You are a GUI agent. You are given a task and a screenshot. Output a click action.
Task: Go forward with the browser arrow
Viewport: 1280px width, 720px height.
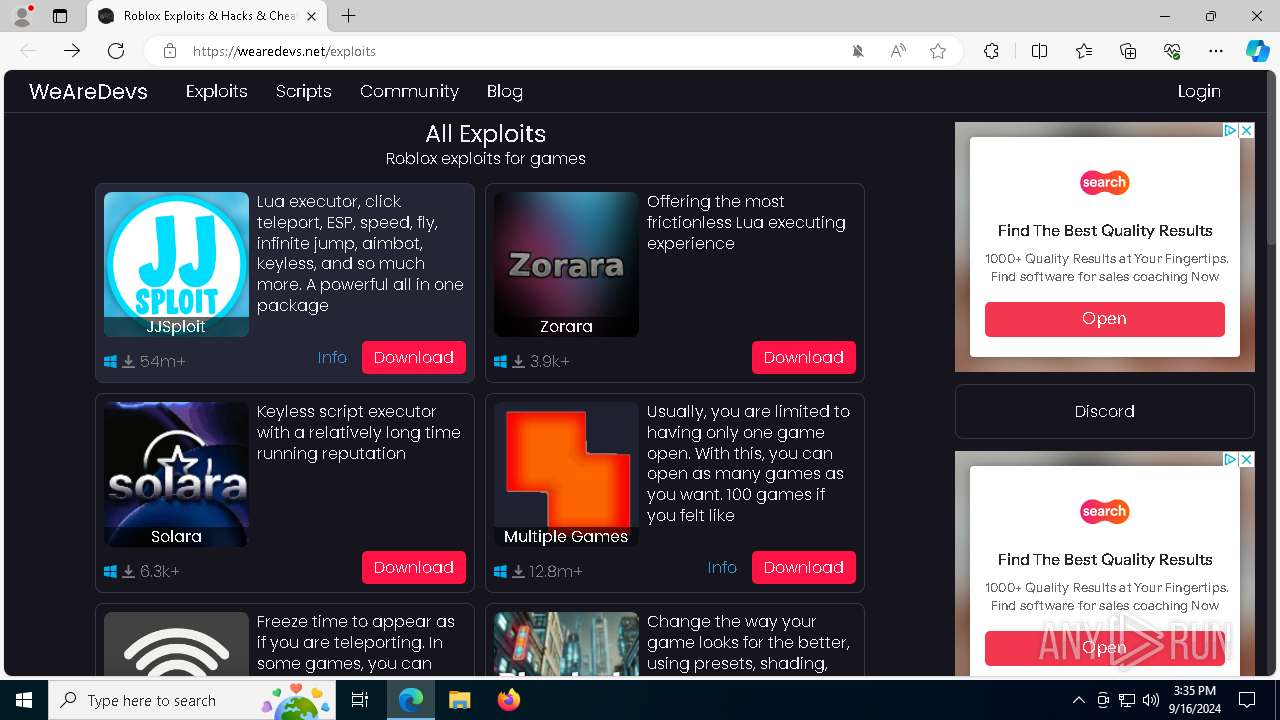pos(72,51)
